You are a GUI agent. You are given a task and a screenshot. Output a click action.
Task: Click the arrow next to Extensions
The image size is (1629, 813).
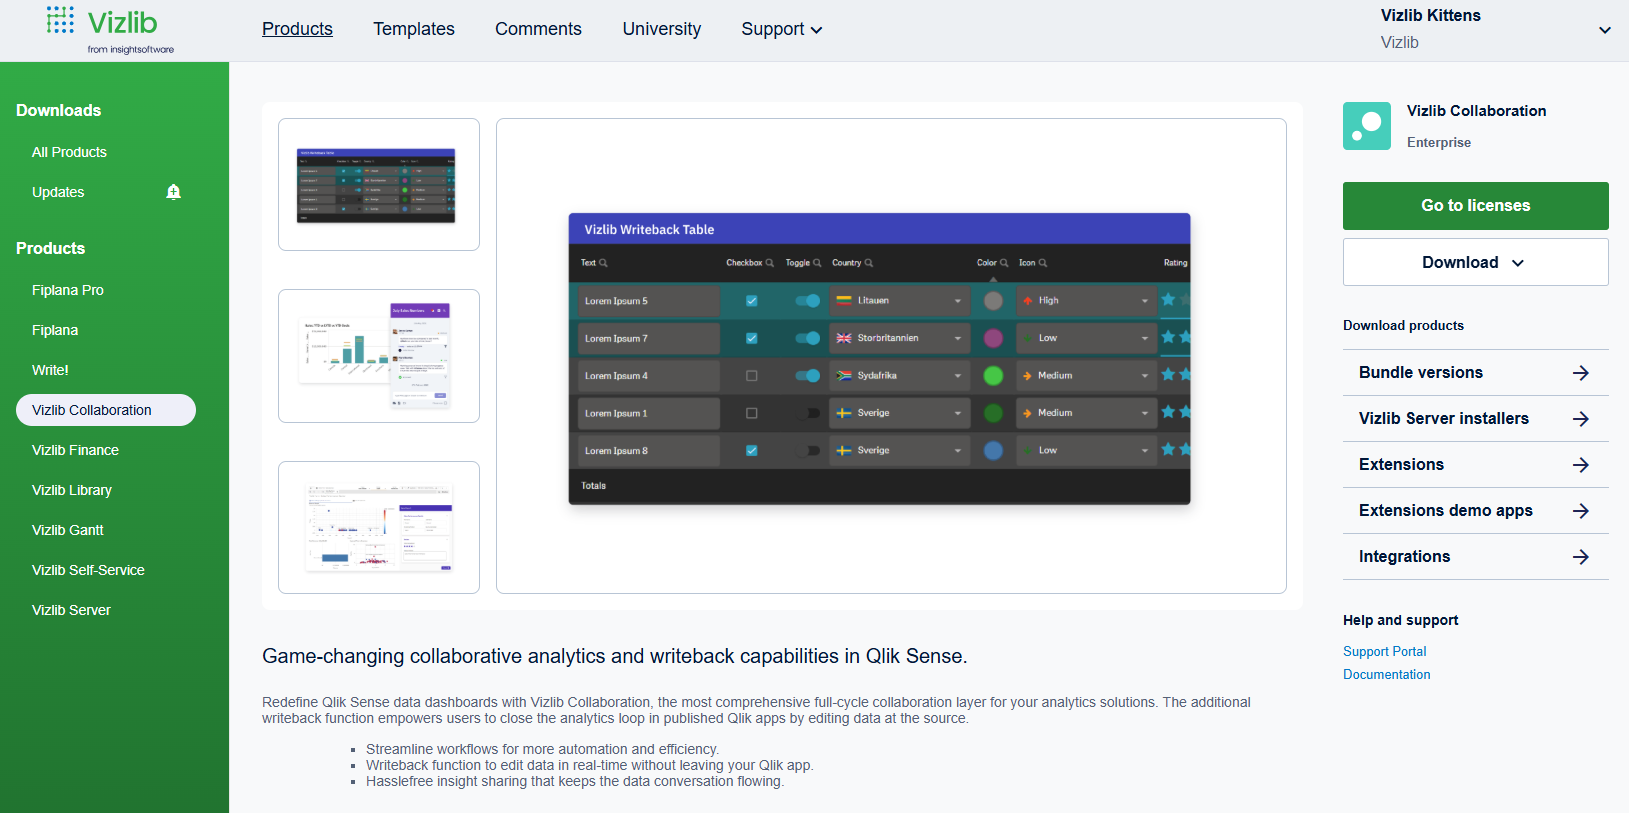tap(1580, 465)
